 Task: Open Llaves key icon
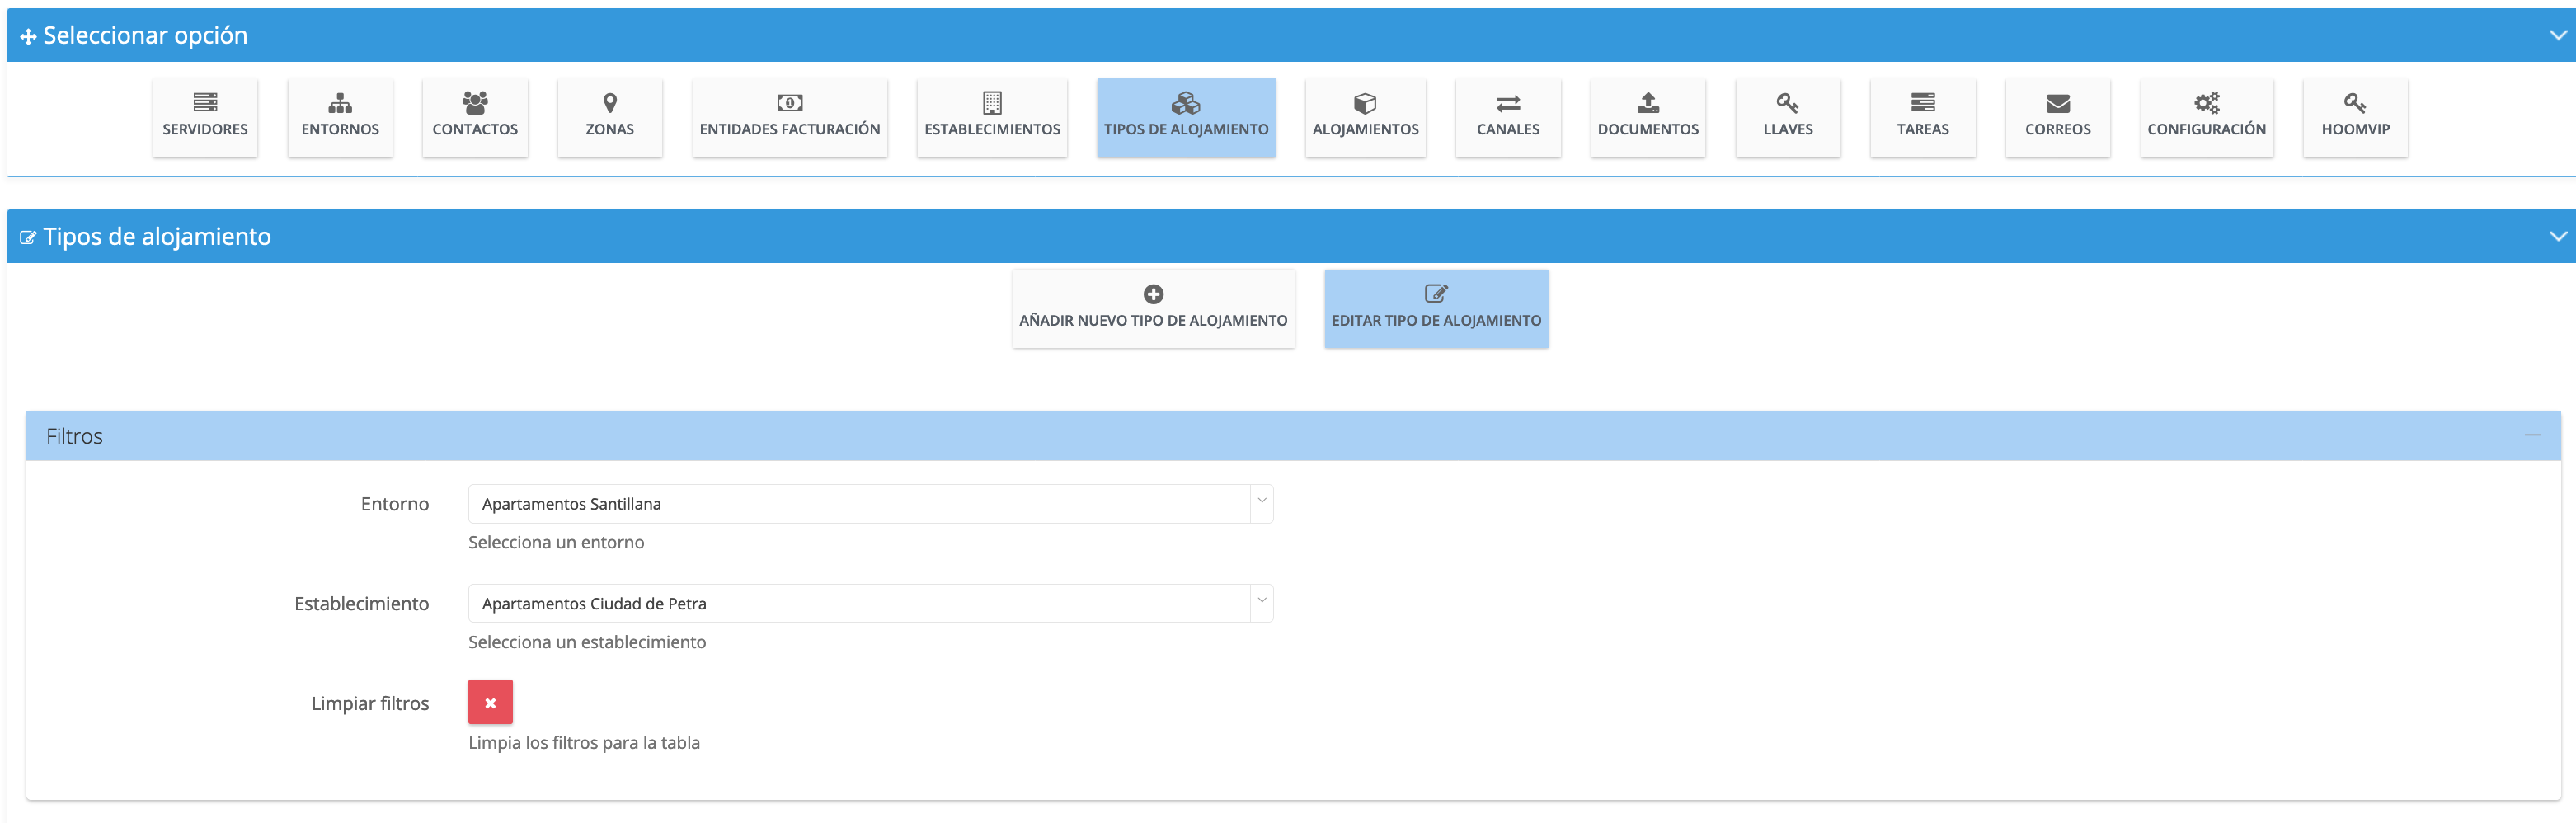pos(1788,103)
